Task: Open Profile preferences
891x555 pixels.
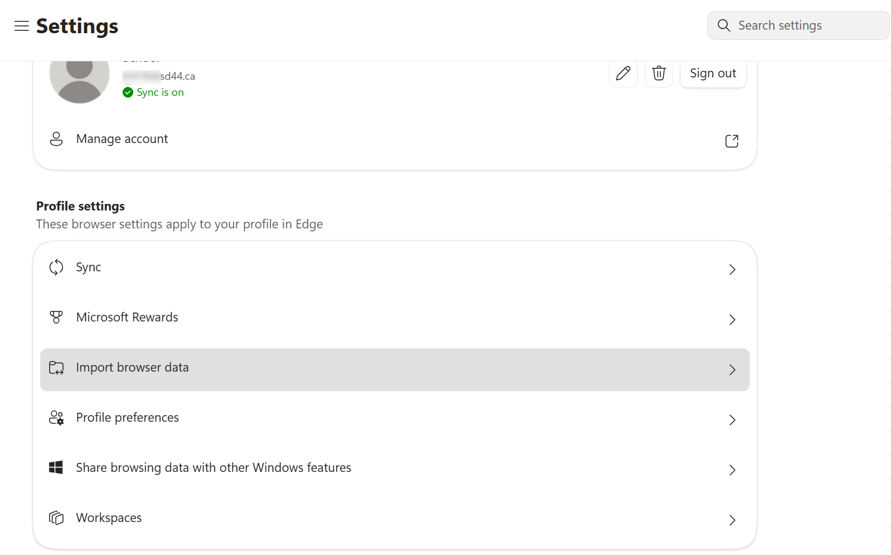Action: point(394,418)
